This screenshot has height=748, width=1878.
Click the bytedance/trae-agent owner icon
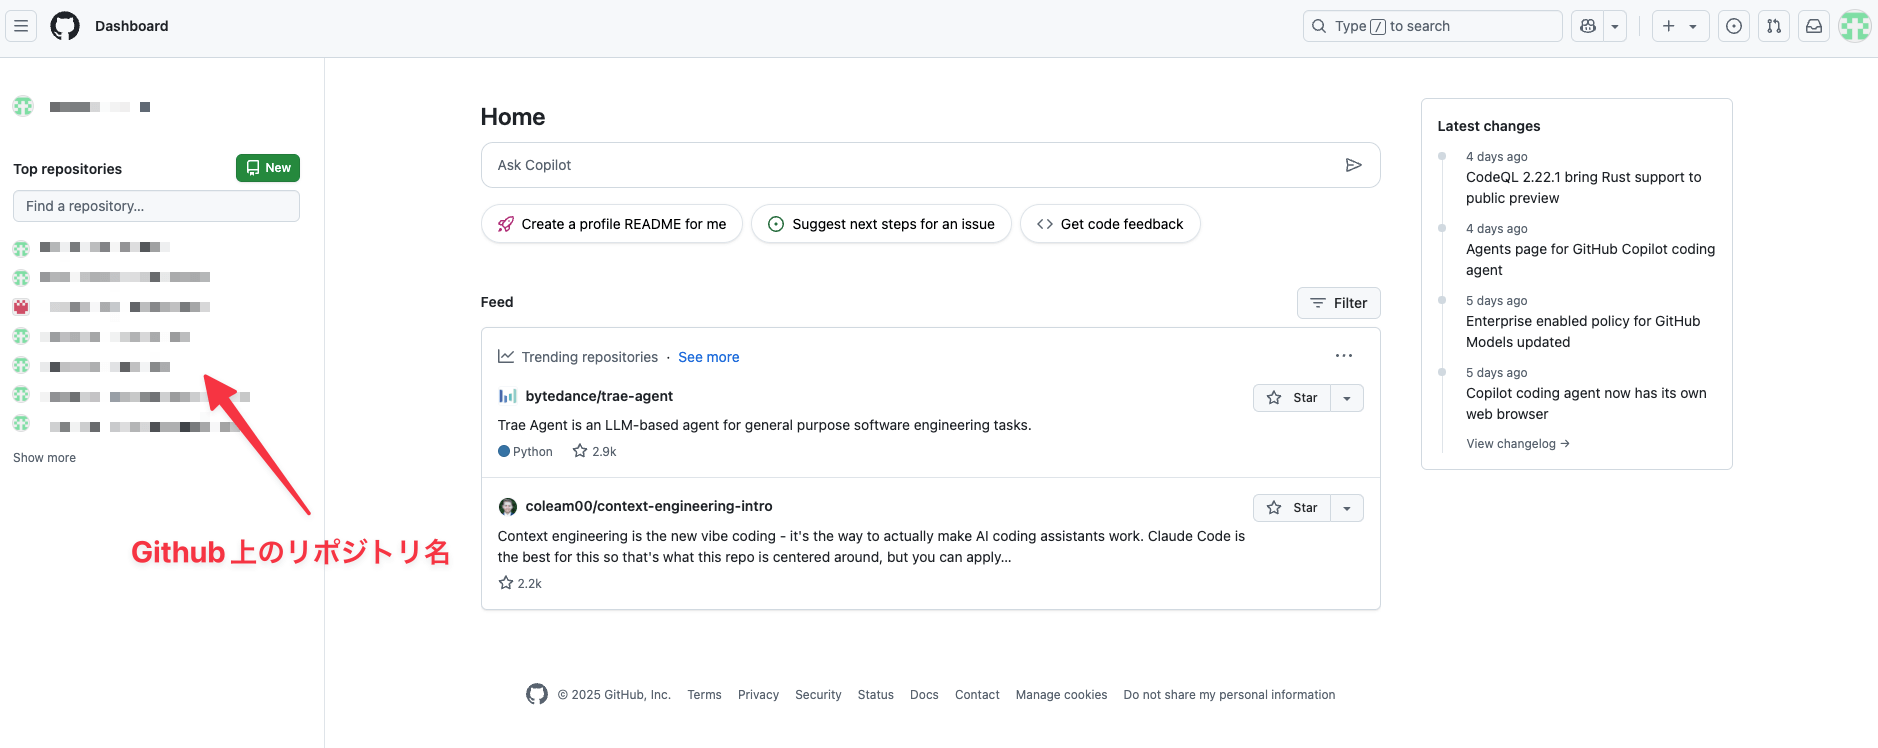click(x=508, y=396)
